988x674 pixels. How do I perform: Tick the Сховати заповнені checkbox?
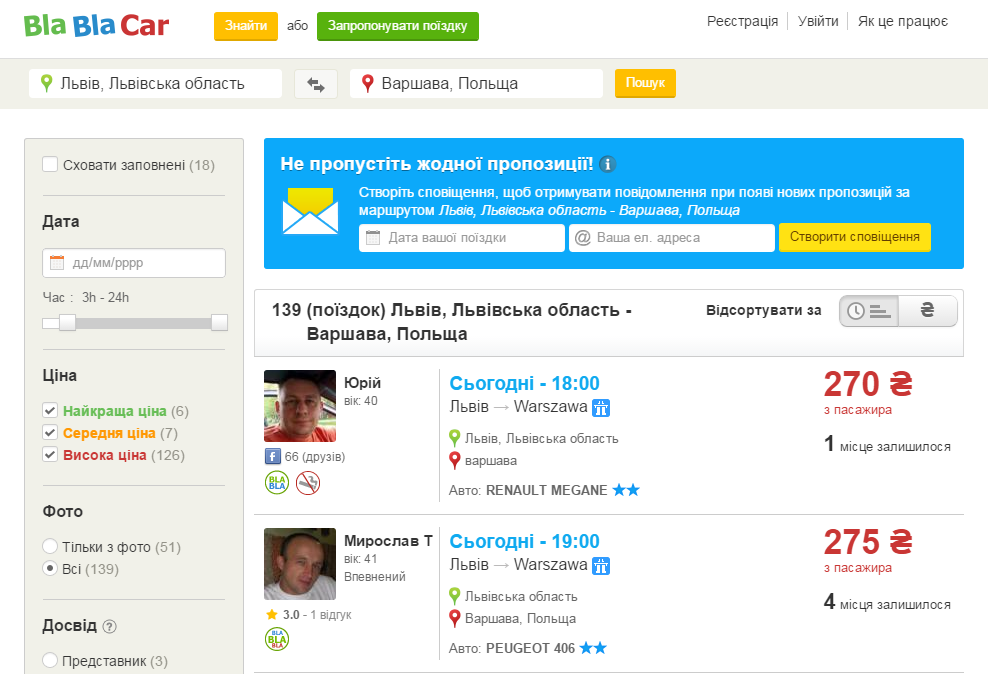point(50,164)
